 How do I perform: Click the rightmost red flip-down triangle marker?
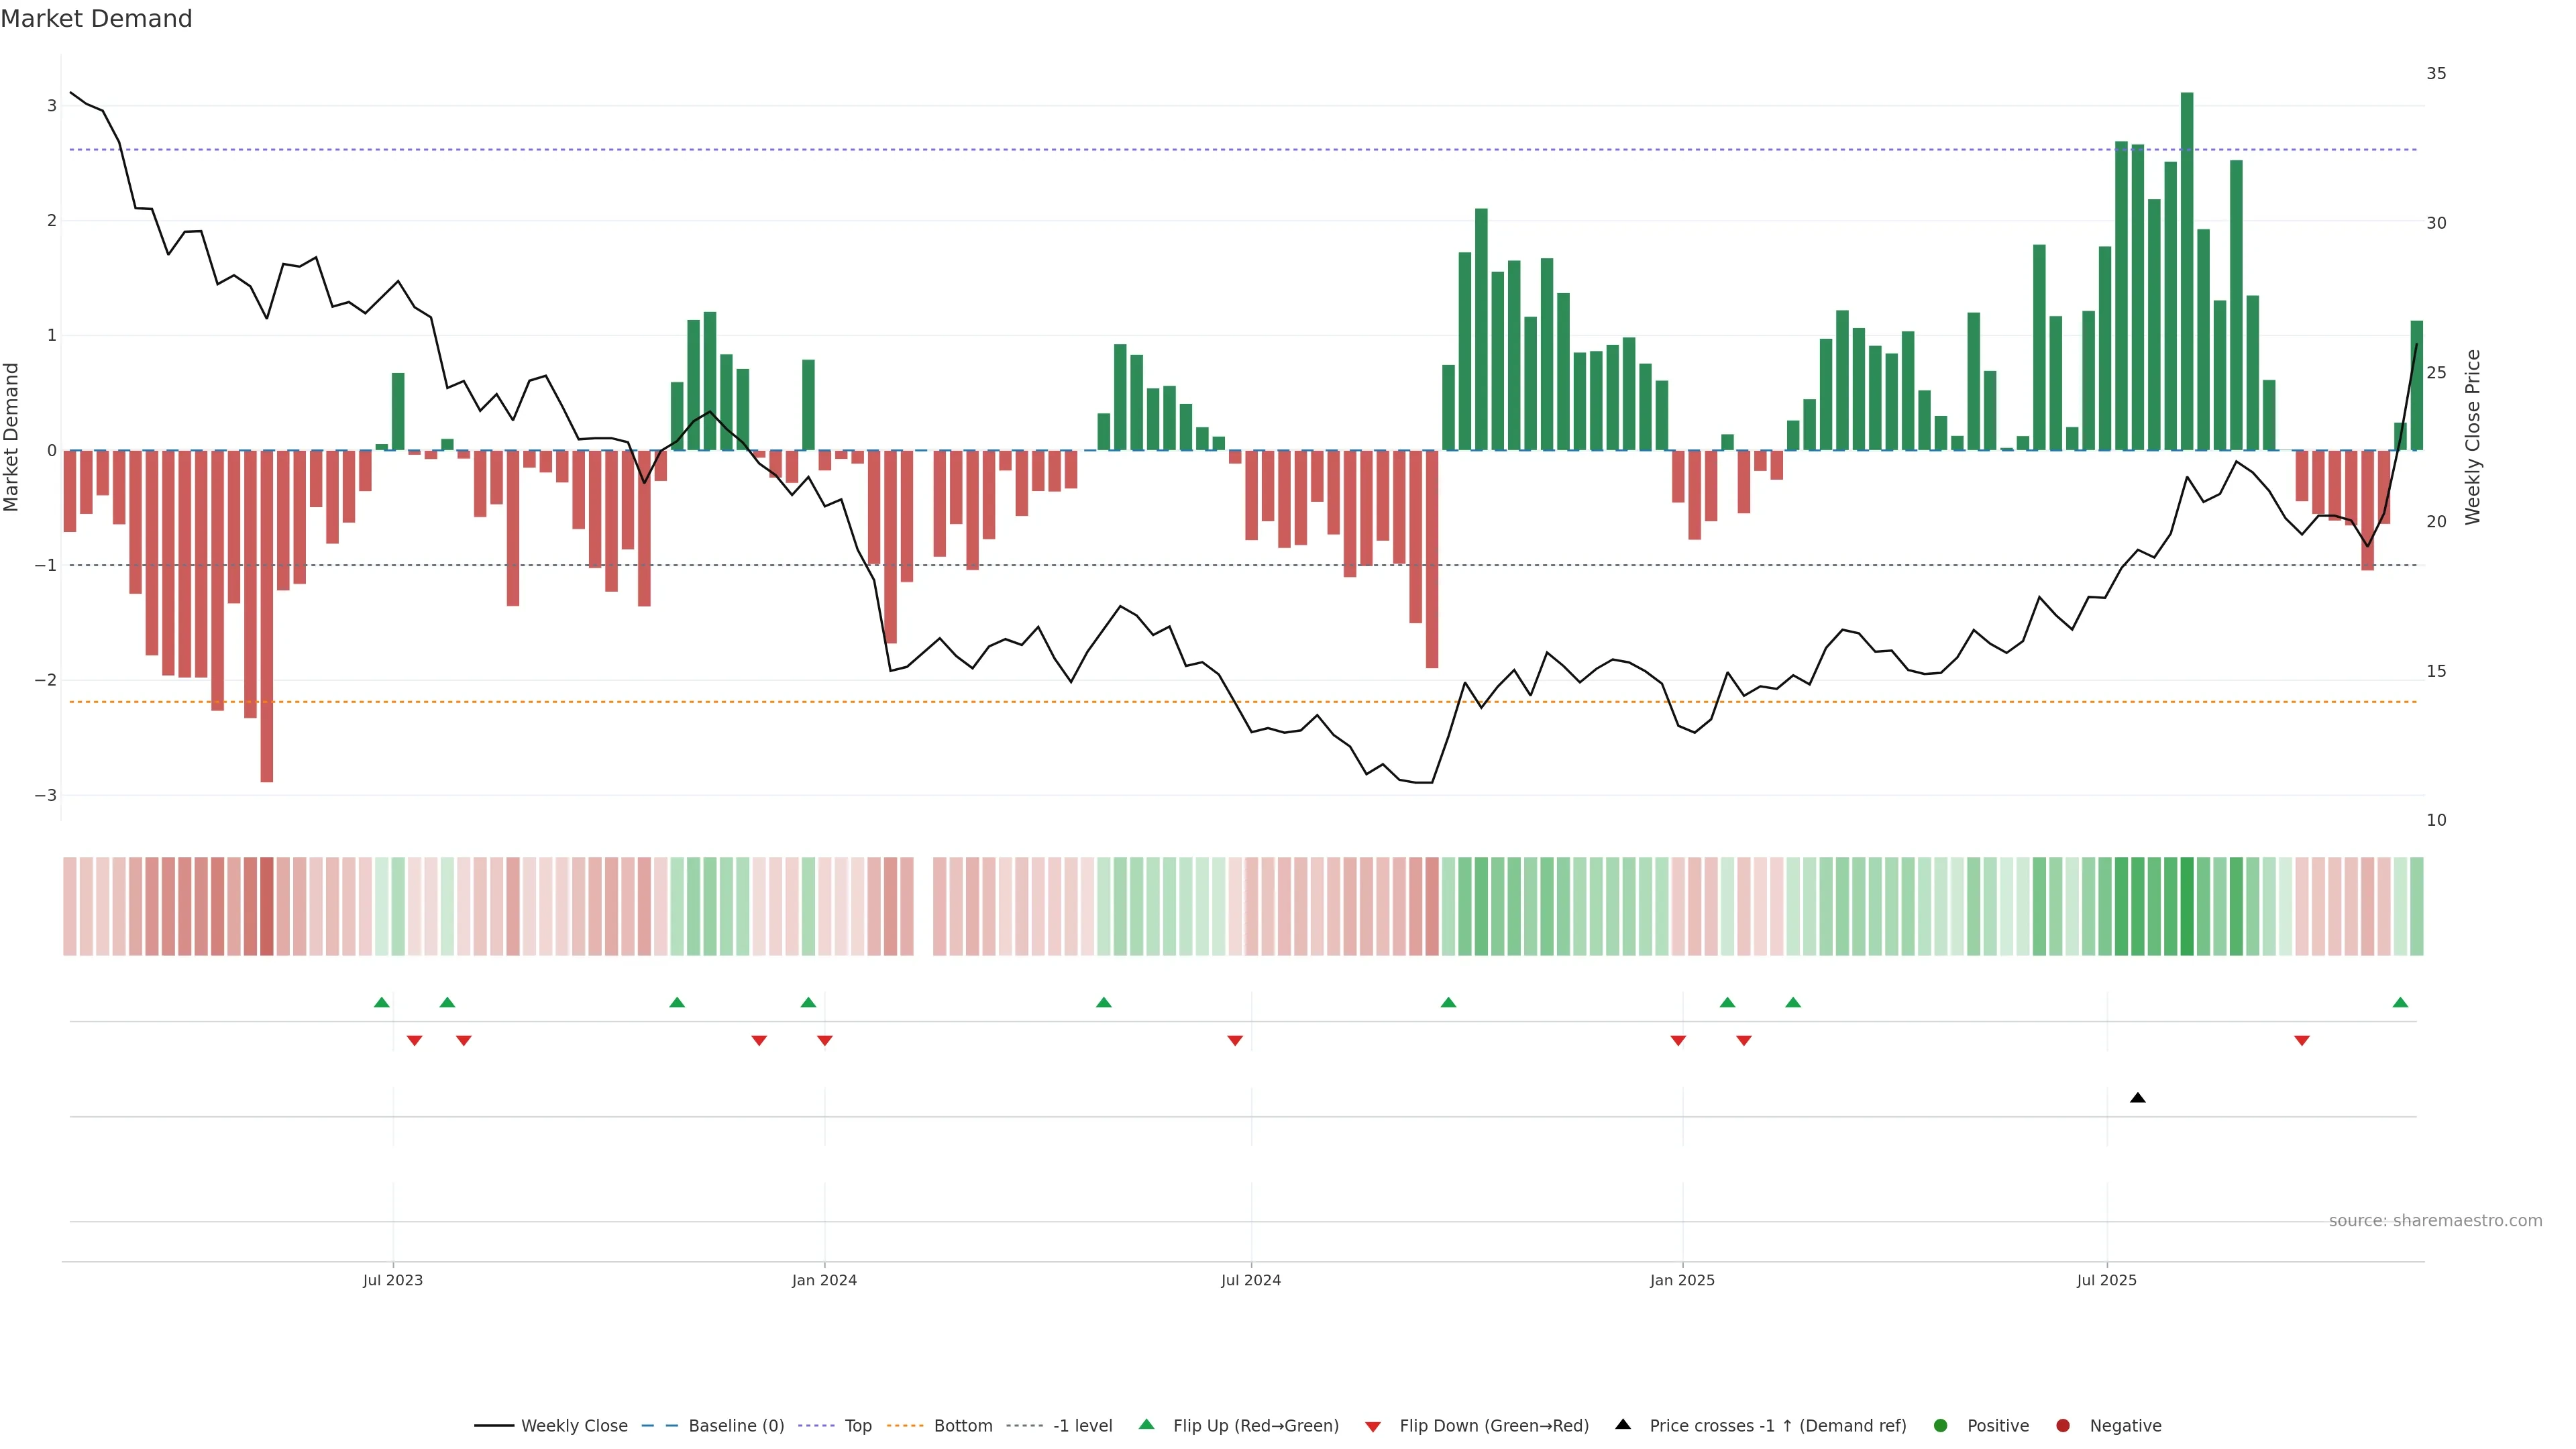tap(2301, 1041)
